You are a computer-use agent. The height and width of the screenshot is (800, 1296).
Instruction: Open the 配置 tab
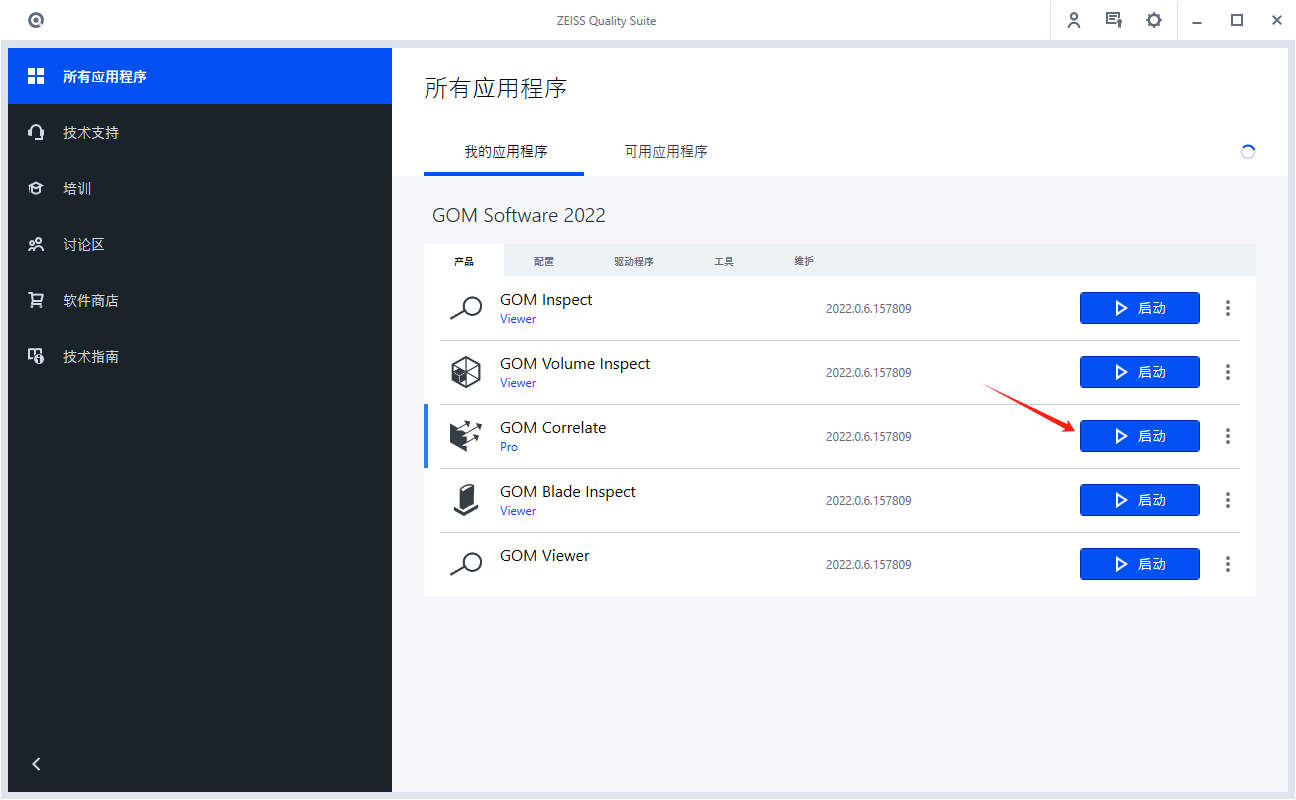click(543, 261)
